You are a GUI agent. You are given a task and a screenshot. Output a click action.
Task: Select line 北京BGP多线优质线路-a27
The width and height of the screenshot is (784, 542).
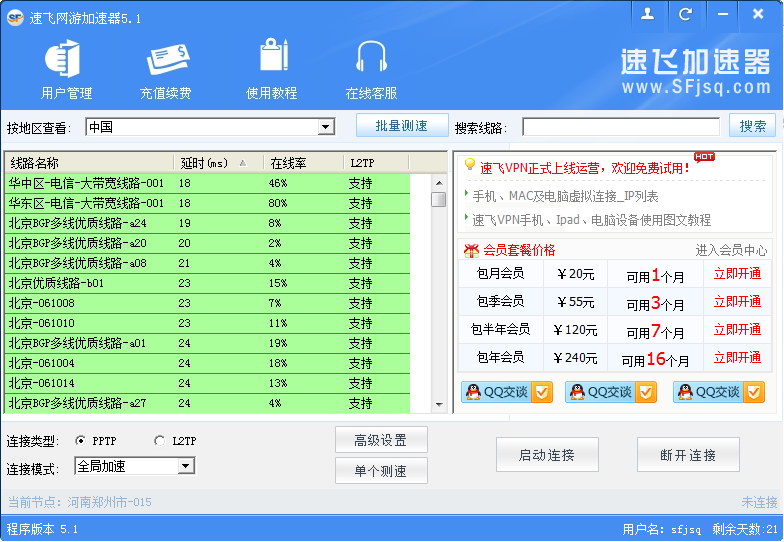click(207, 403)
